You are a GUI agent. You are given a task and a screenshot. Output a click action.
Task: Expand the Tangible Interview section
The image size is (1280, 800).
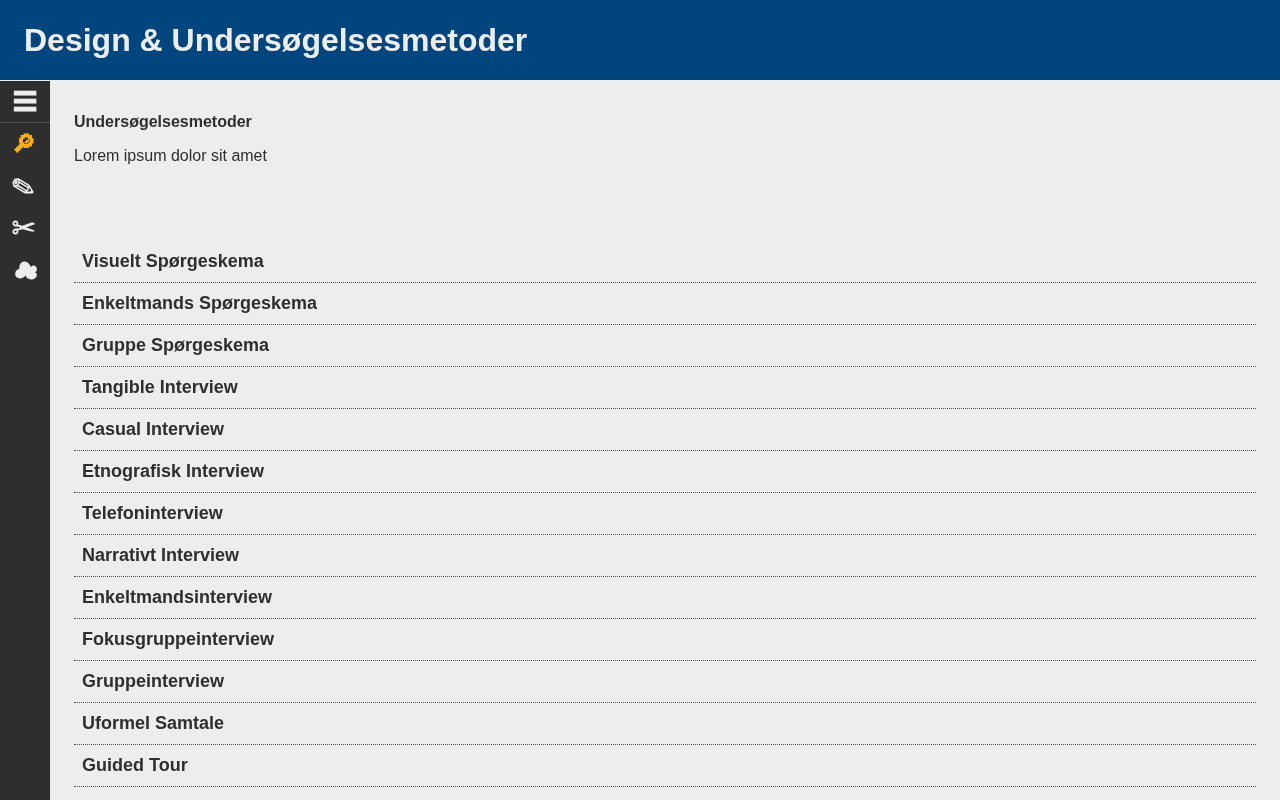(160, 387)
